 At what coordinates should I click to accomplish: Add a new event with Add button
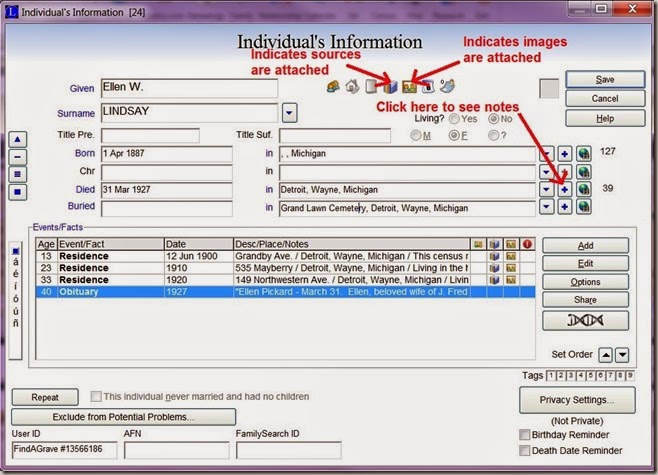point(585,245)
